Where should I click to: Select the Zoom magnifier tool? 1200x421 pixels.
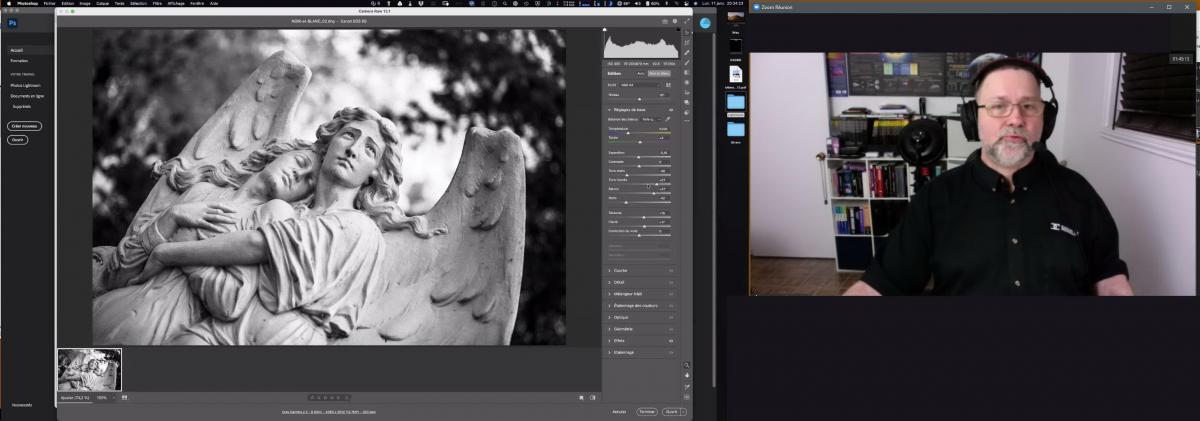[687, 366]
